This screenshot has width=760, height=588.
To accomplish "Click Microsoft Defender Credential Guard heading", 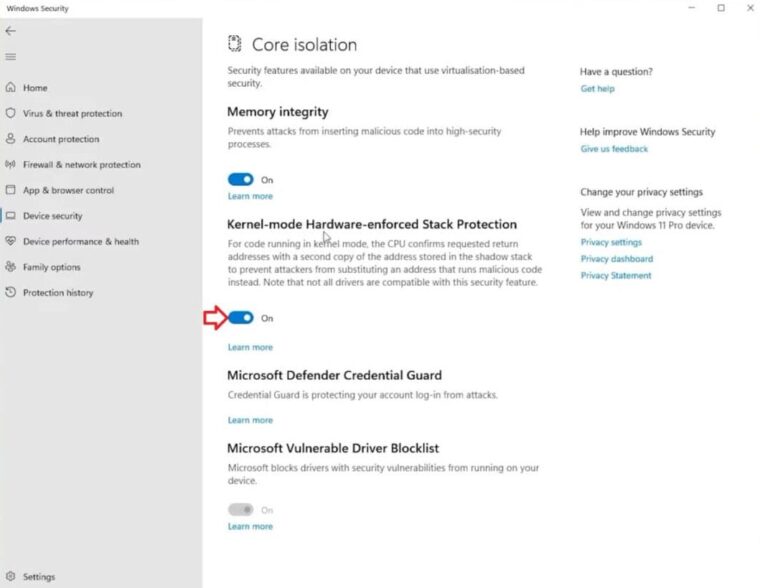I will tap(334, 375).
